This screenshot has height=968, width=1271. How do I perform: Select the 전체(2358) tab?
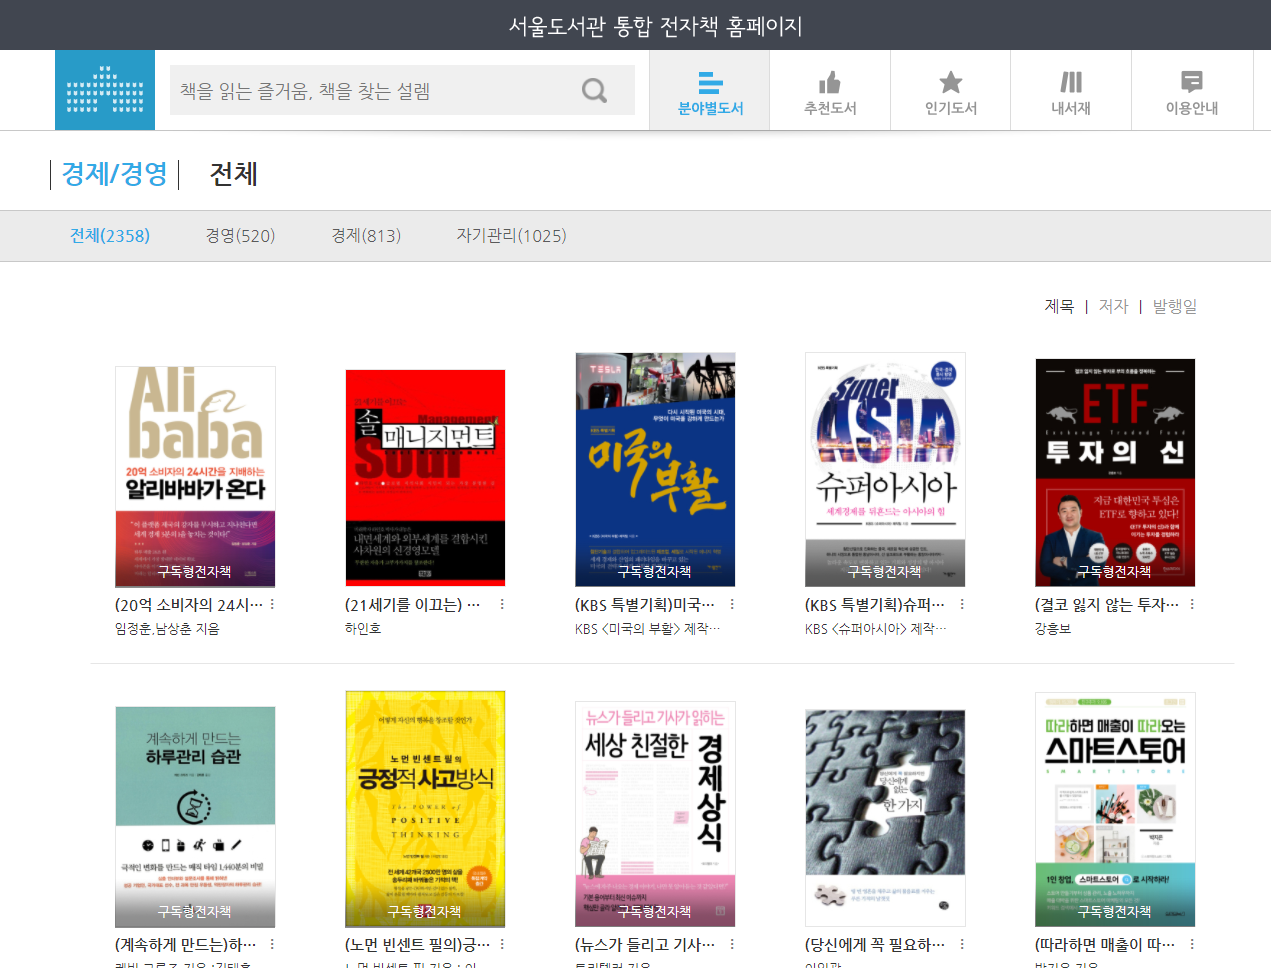pyautogui.click(x=110, y=236)
